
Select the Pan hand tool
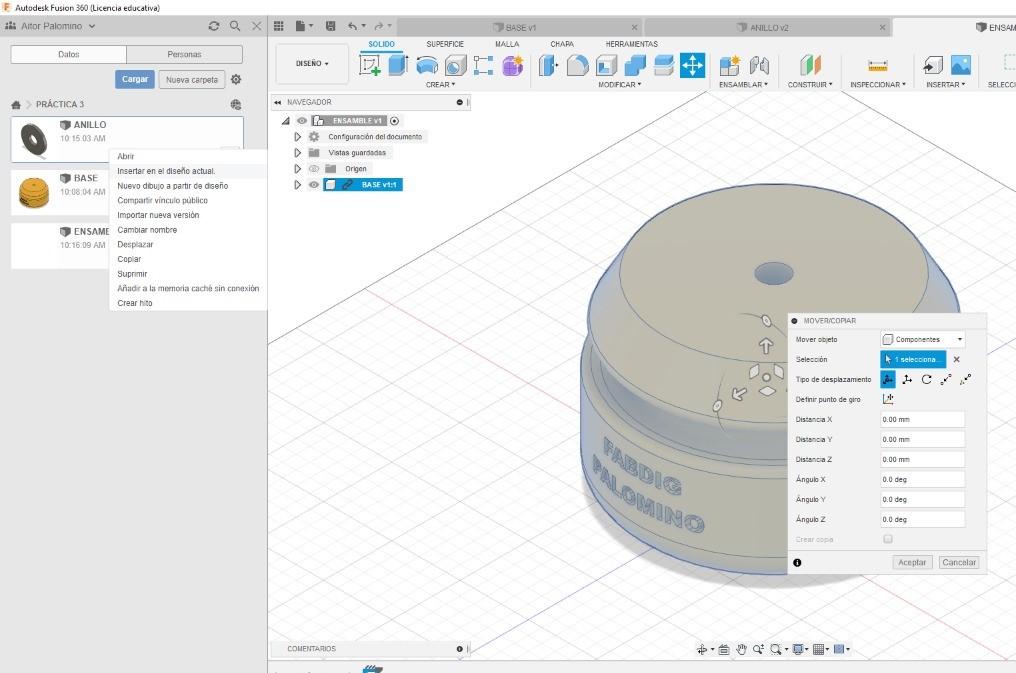coord(741,649)
